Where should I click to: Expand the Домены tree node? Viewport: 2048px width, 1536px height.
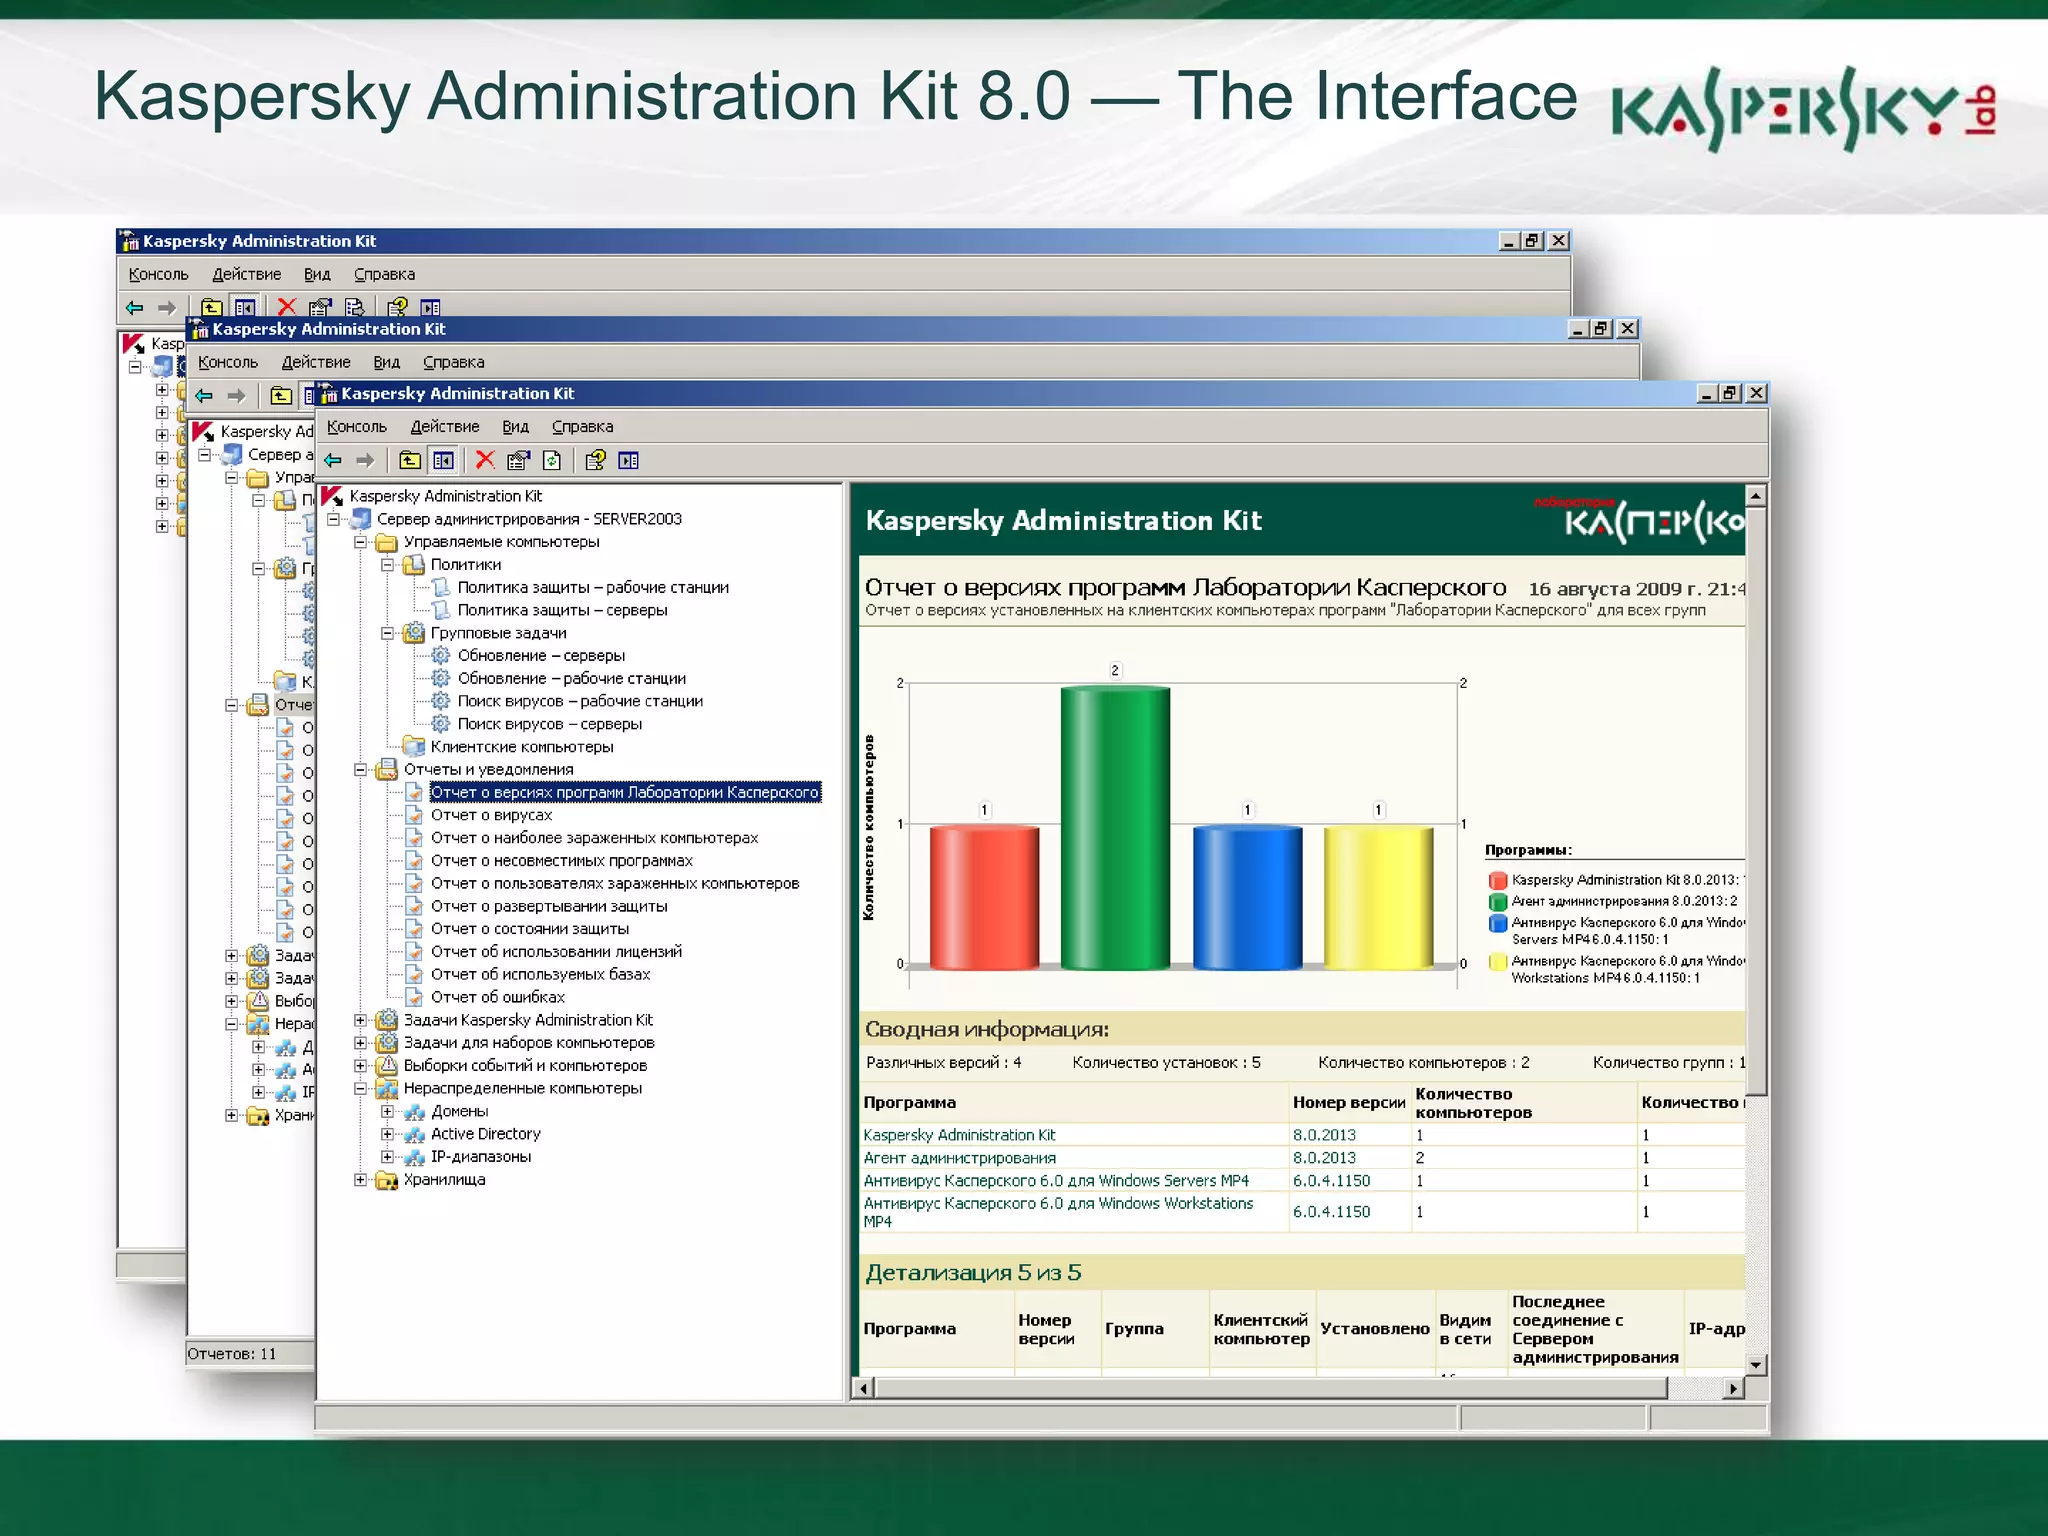pos(388,1112)
